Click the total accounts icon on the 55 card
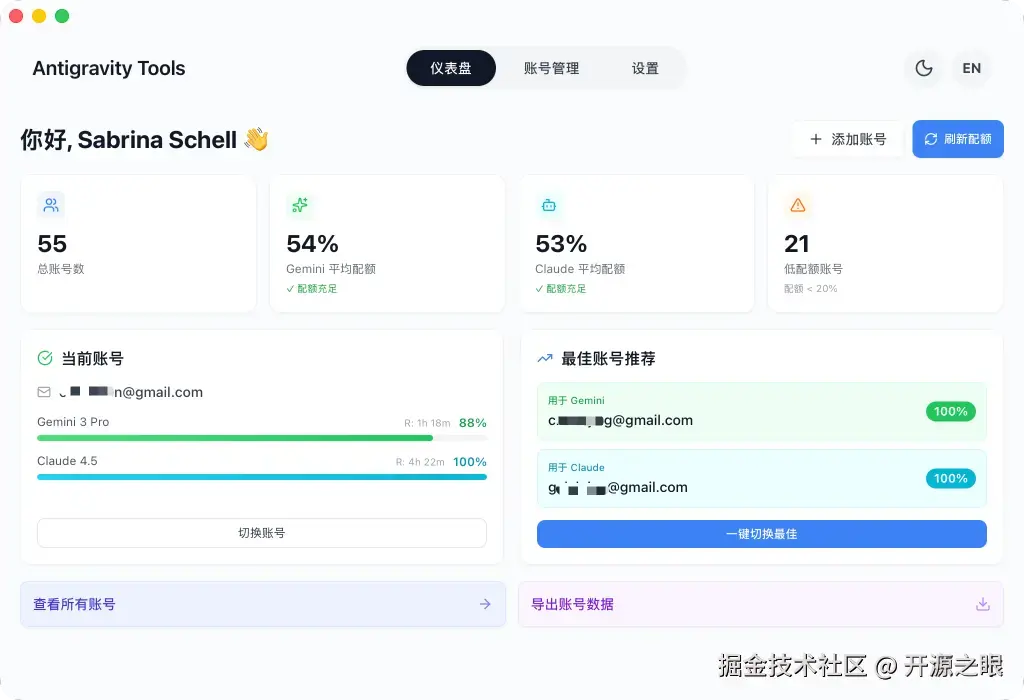Screen dimensions: 1024x700 [x=51, y=205]
